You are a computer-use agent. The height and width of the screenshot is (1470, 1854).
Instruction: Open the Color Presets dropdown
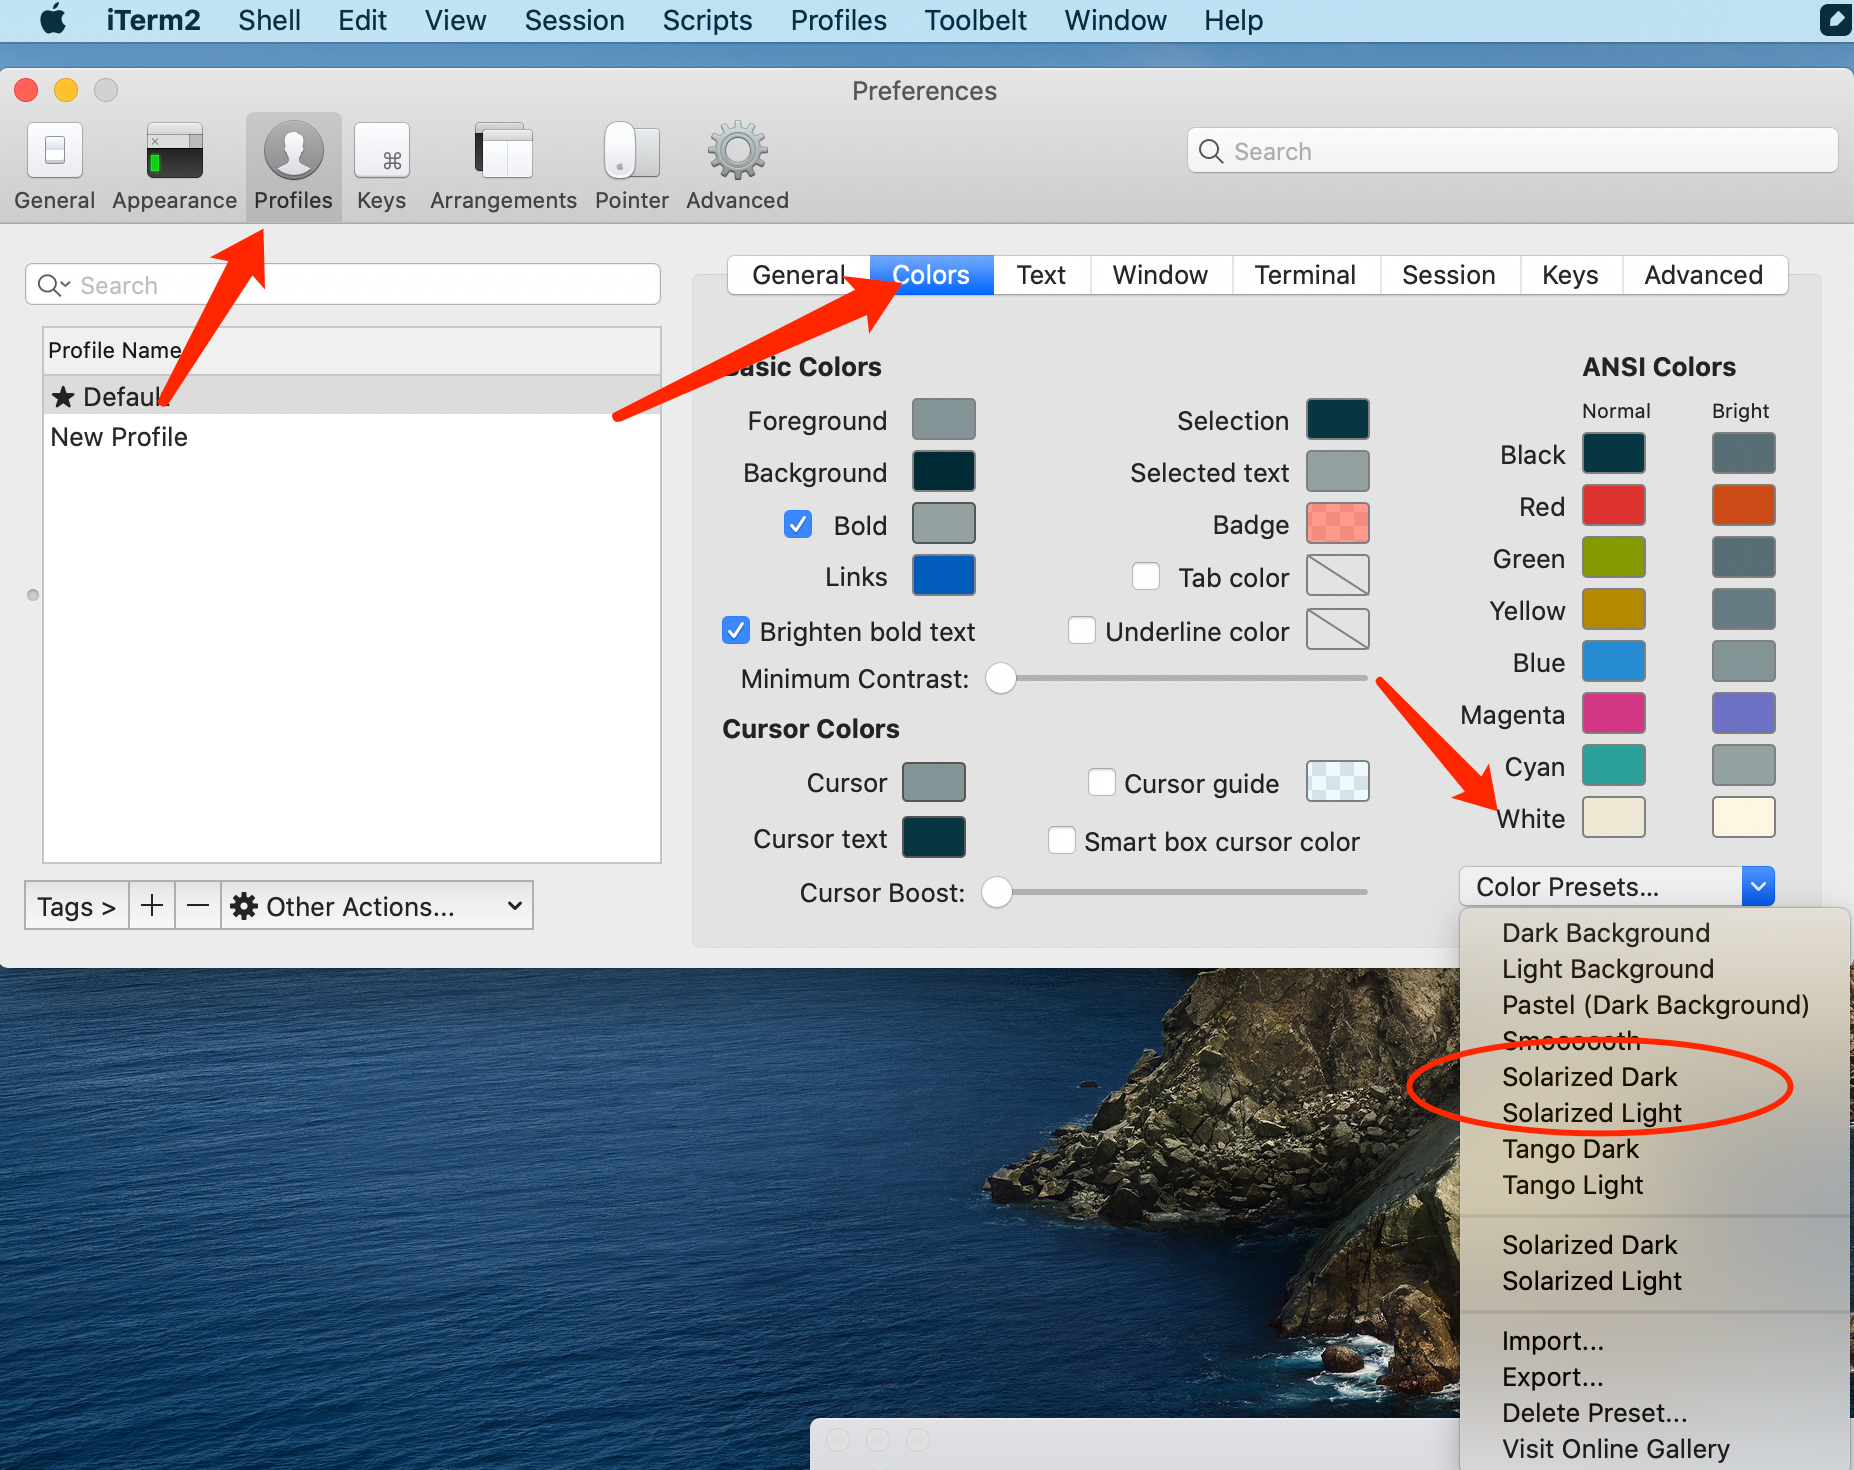[x=1617, y=887]
